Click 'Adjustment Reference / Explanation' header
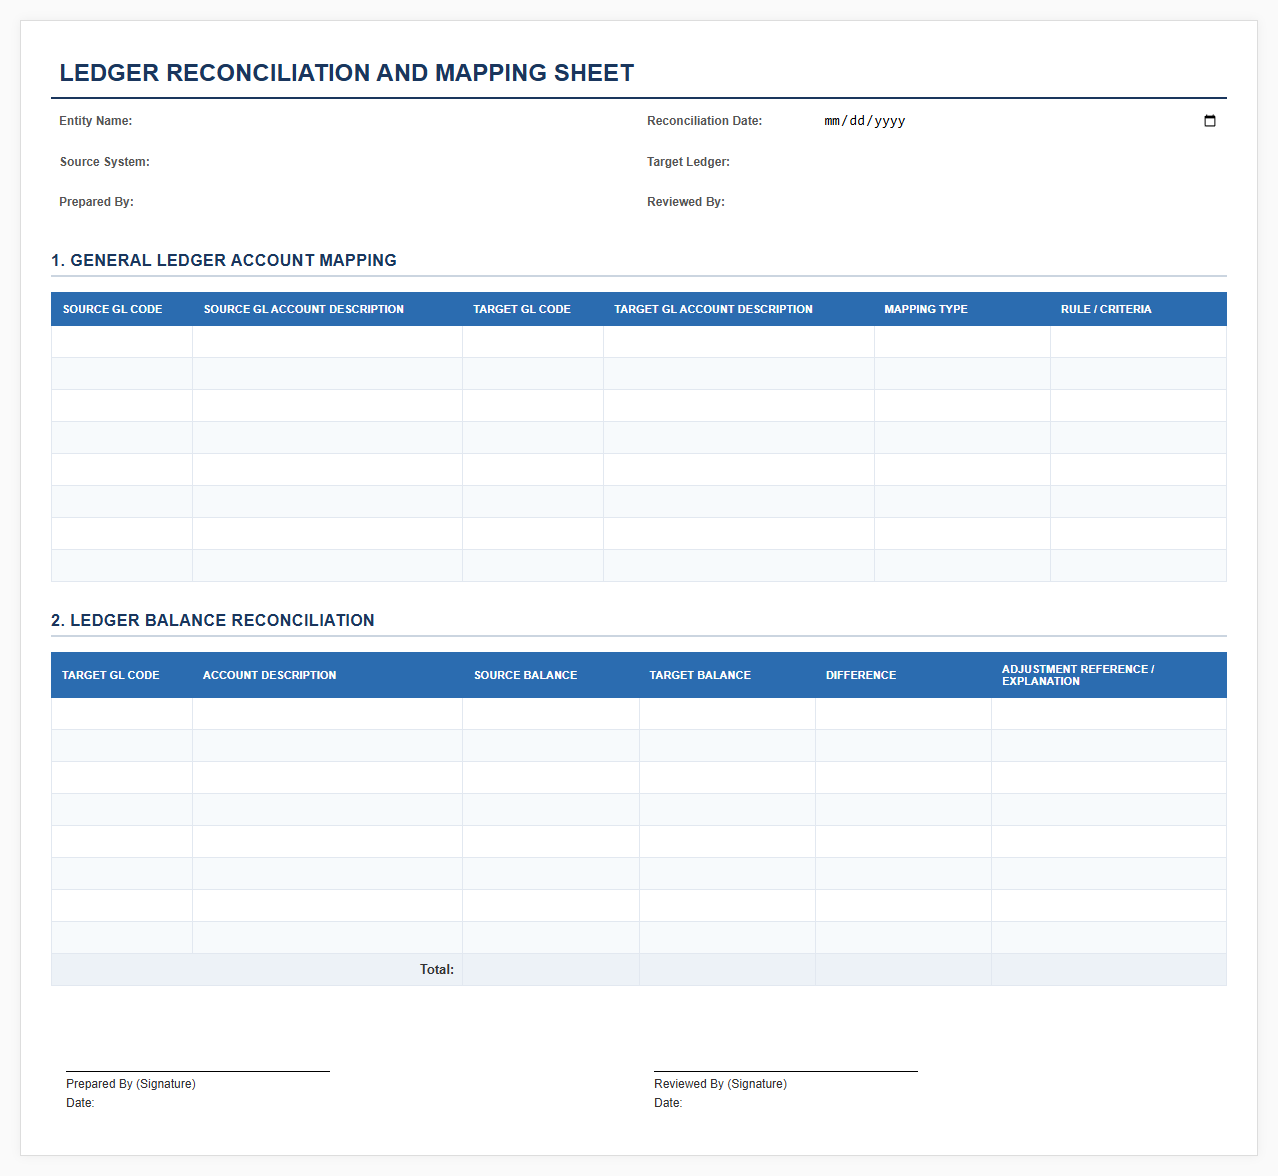The image size is (1278, 1176). pyautogui.click(x=1109, y=675)
